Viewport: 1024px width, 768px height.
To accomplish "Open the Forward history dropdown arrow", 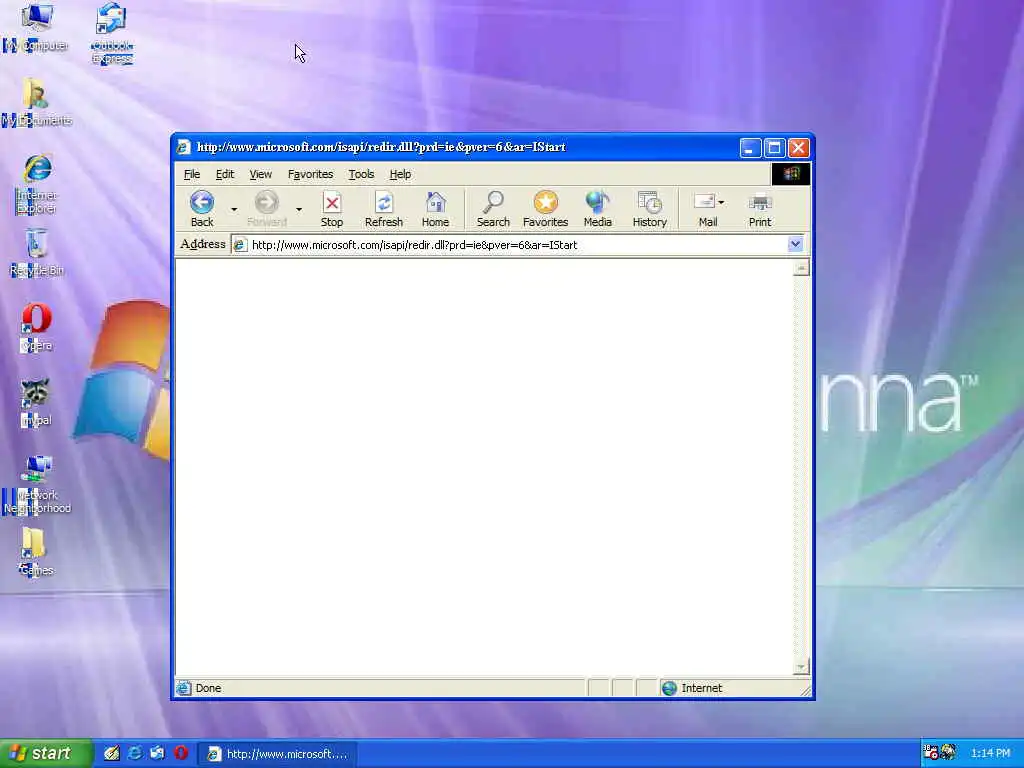I will tap(298, 209).
